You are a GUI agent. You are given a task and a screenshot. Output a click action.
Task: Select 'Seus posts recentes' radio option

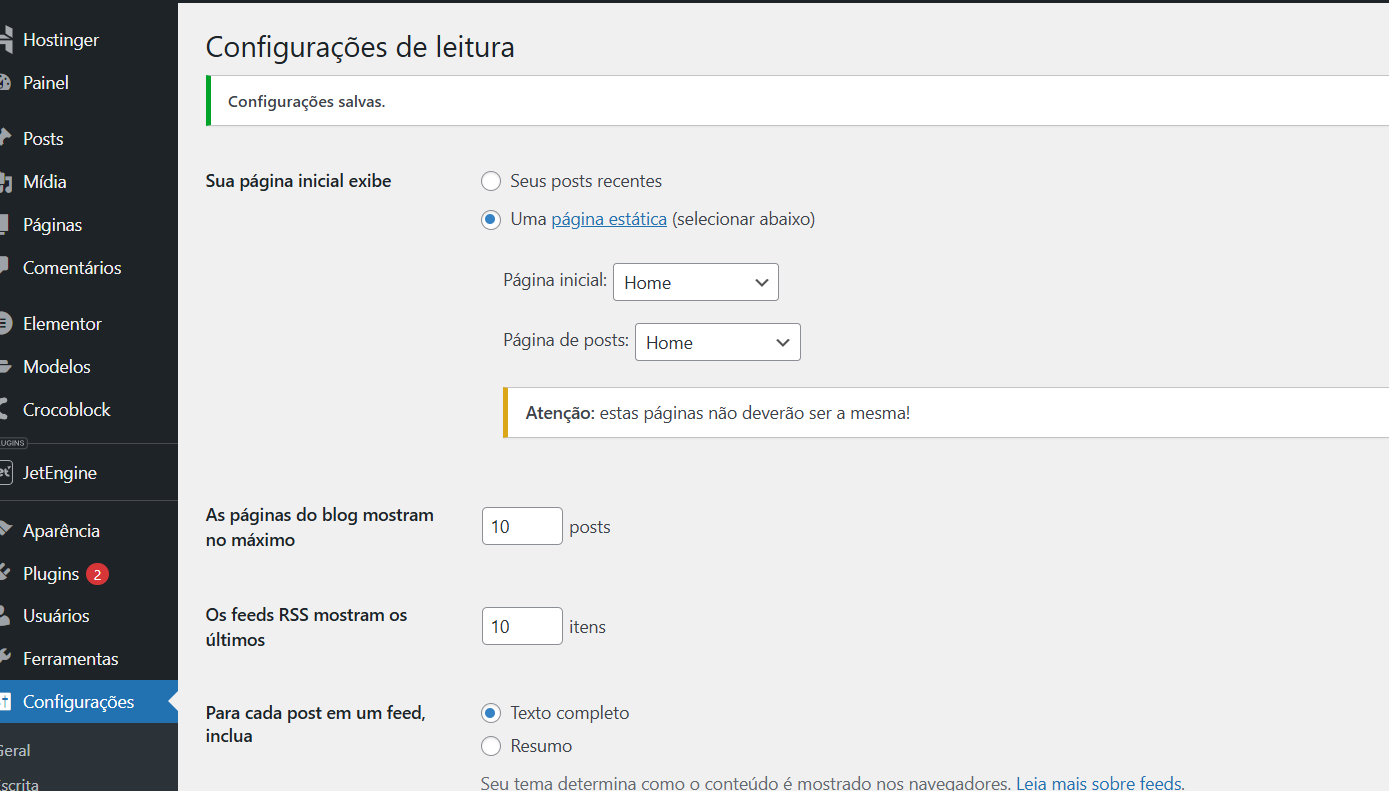click(491, 181)
